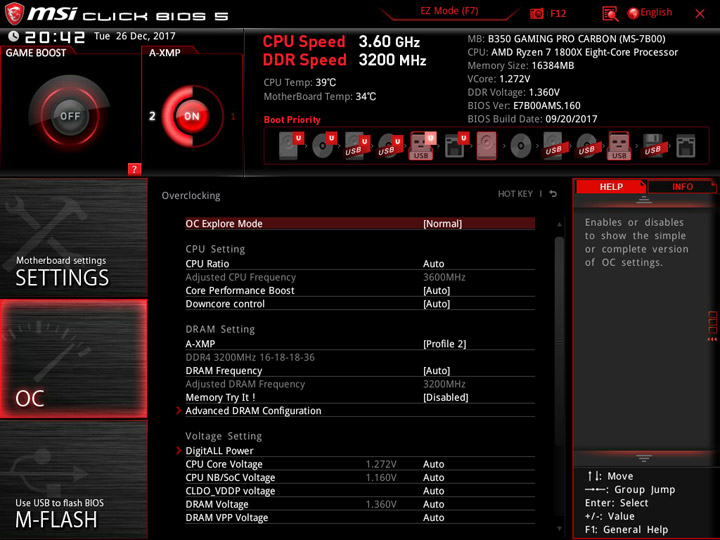Open the M-FLASH BIOS flashing section
The height and width of the screenshot is (540, 720).
pyautogui.click(x=73, y=480)
